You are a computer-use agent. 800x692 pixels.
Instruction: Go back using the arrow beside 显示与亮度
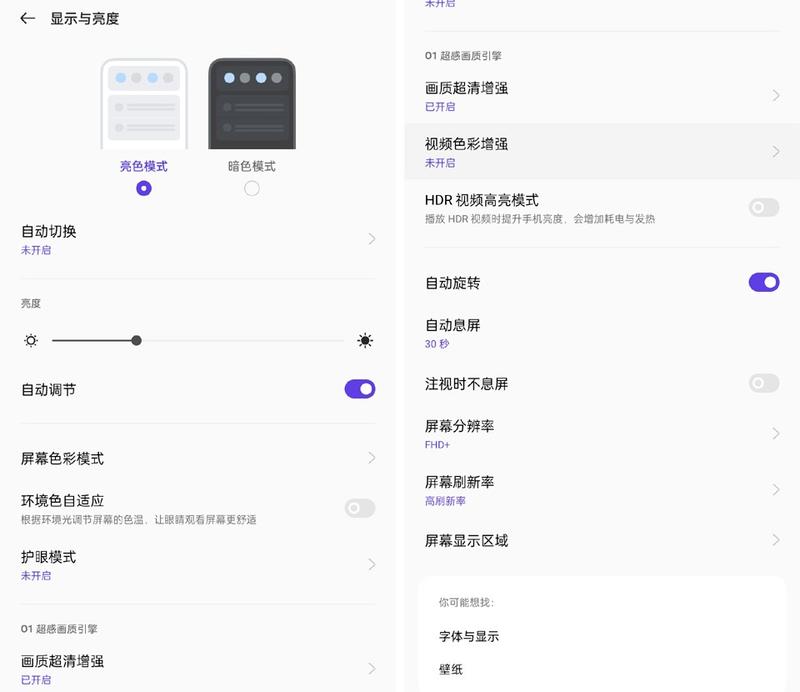28,19
